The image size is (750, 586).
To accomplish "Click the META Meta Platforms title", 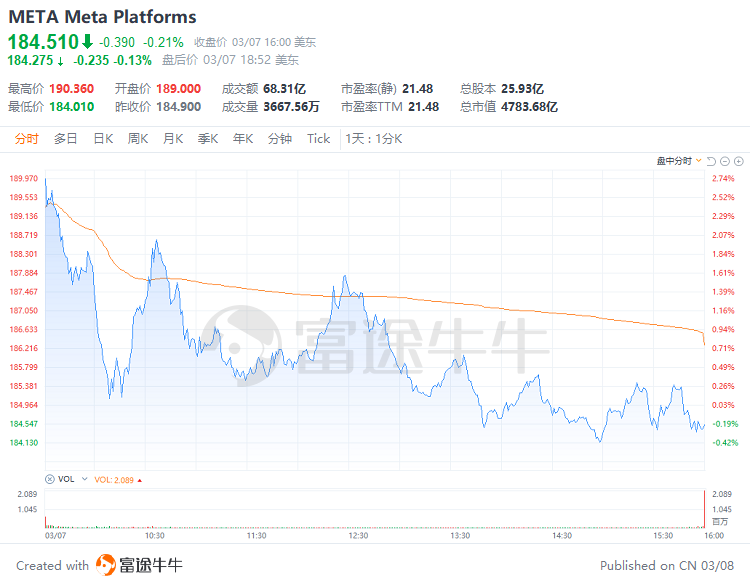I will pyautogui.click(x=102, y=17).
